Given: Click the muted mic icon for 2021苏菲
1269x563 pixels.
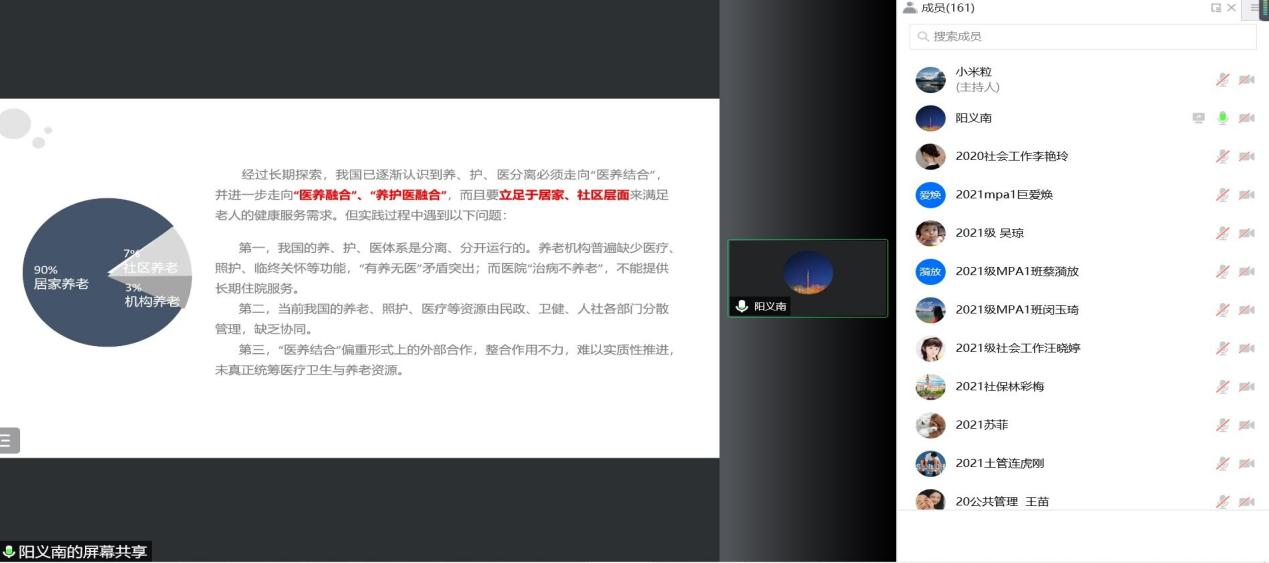Looking at the screenshot, I should (1222, 425).
